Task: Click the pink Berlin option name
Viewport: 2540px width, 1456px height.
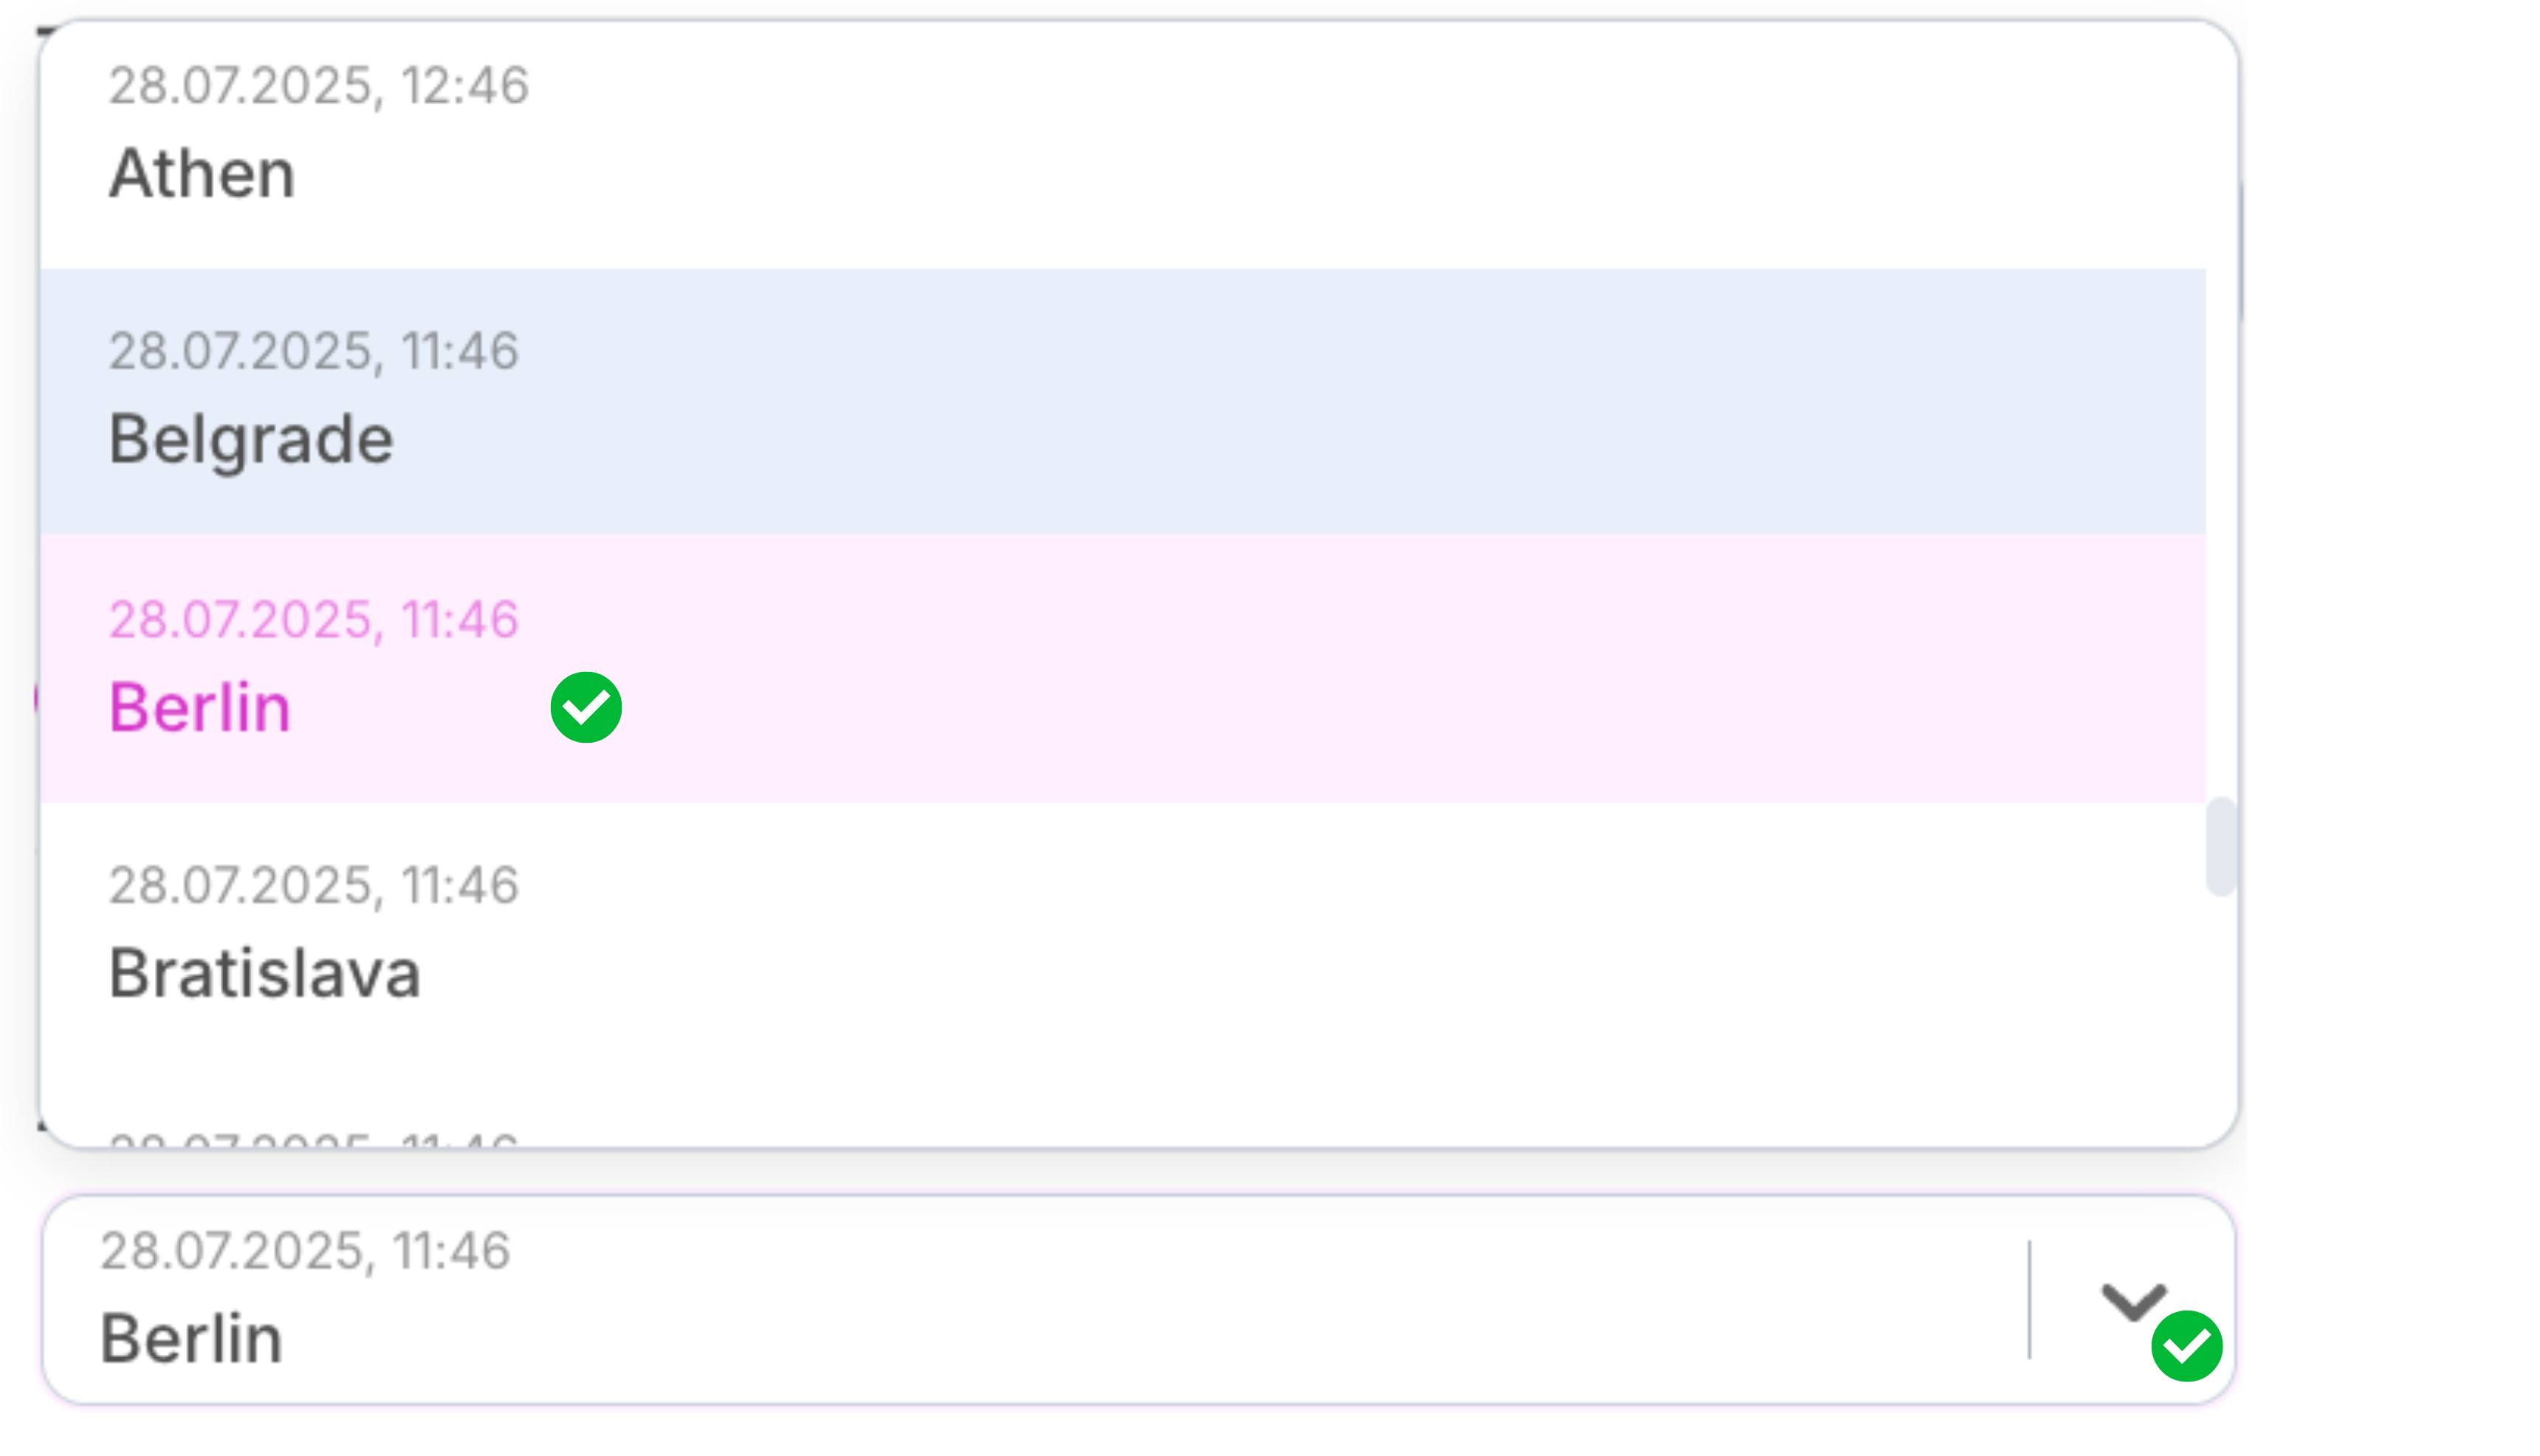Action: coord(200,708)
